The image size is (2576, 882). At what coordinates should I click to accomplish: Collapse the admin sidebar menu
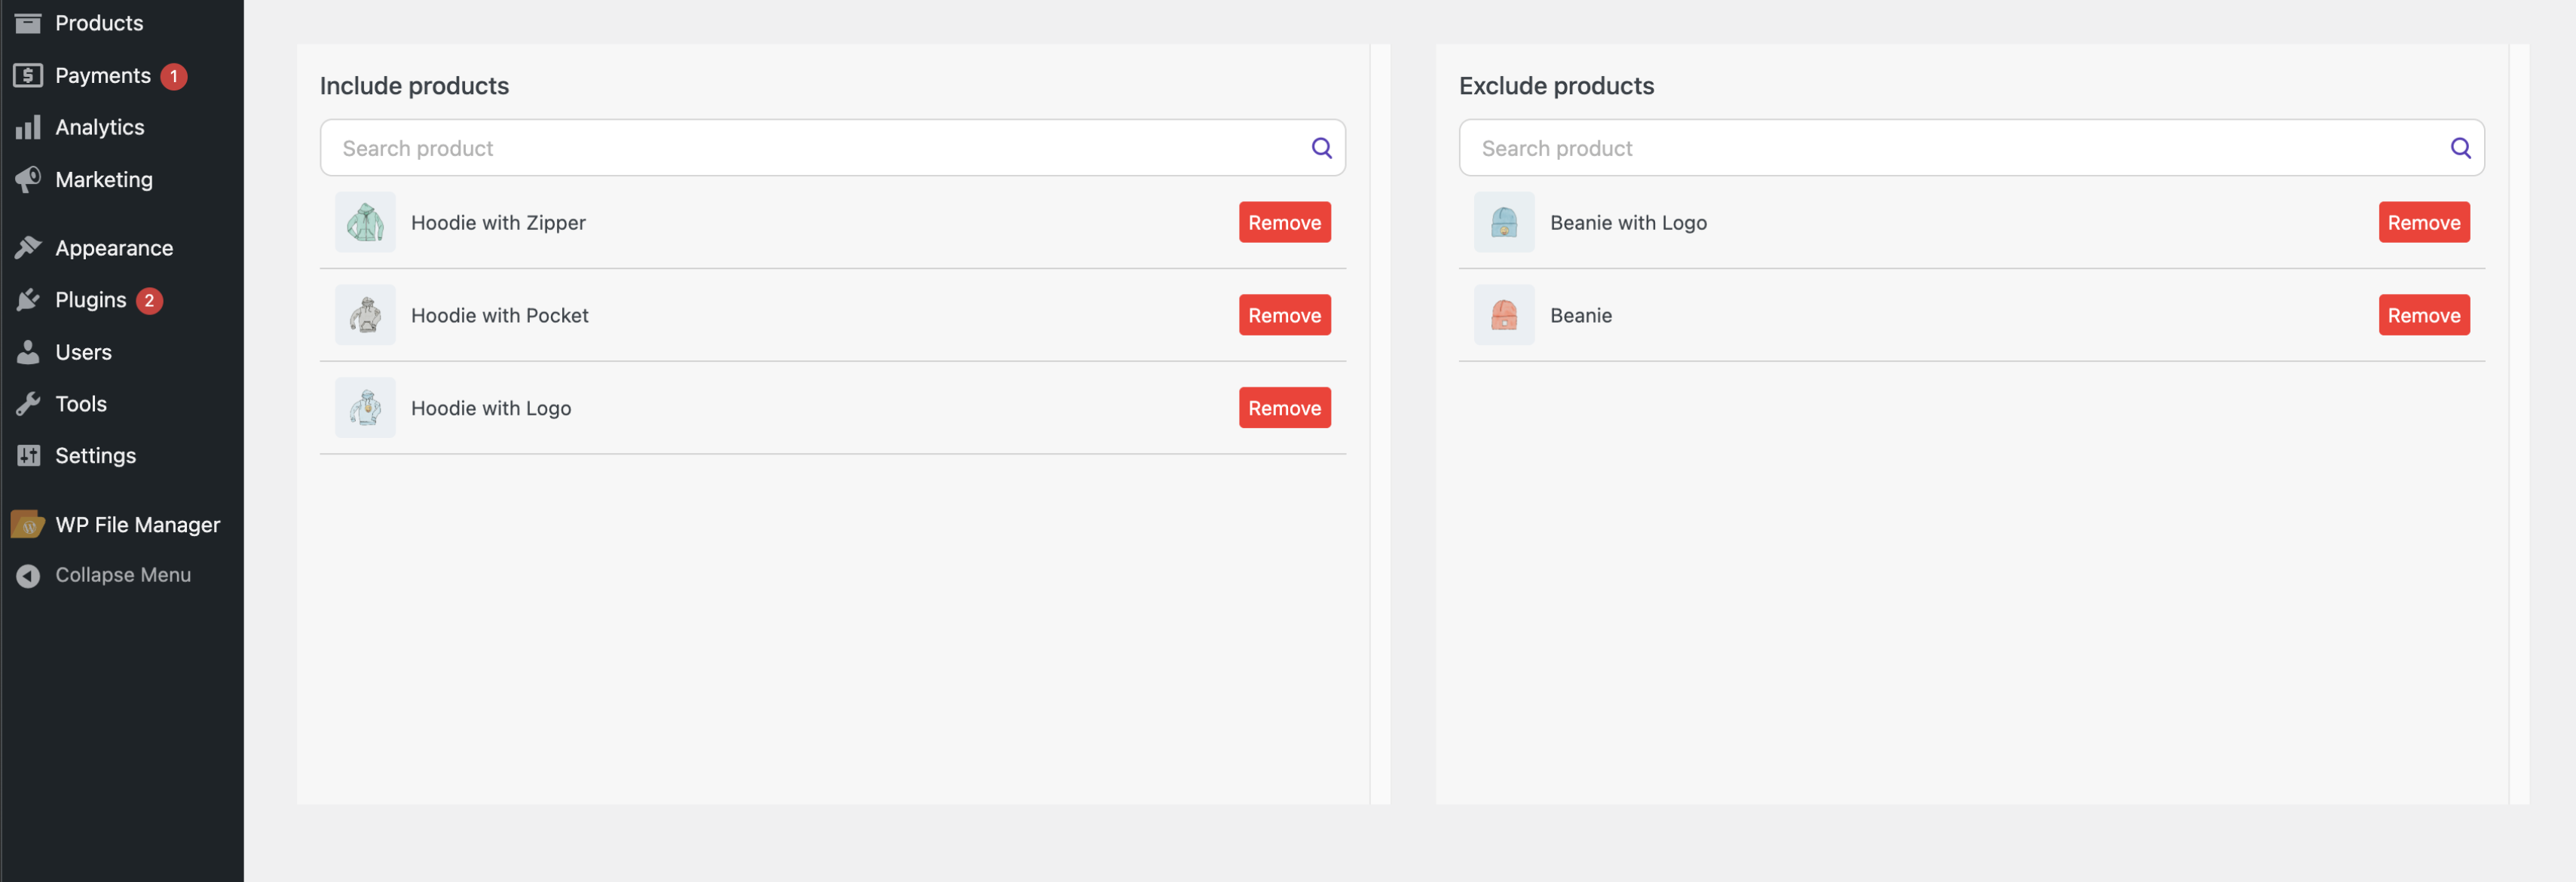[x=122, y=575]
